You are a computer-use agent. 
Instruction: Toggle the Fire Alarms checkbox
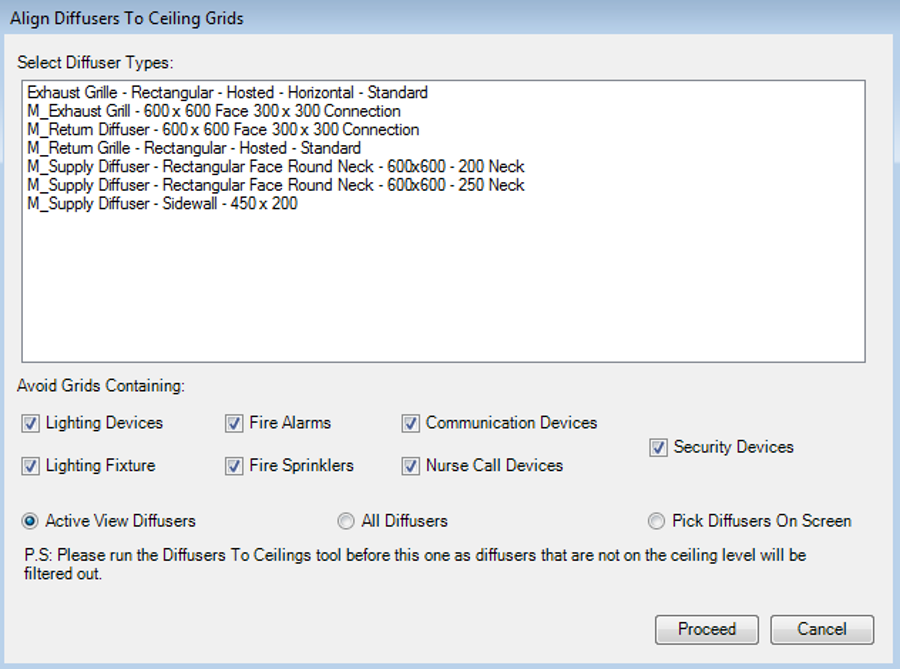click(x=234, y=424)
